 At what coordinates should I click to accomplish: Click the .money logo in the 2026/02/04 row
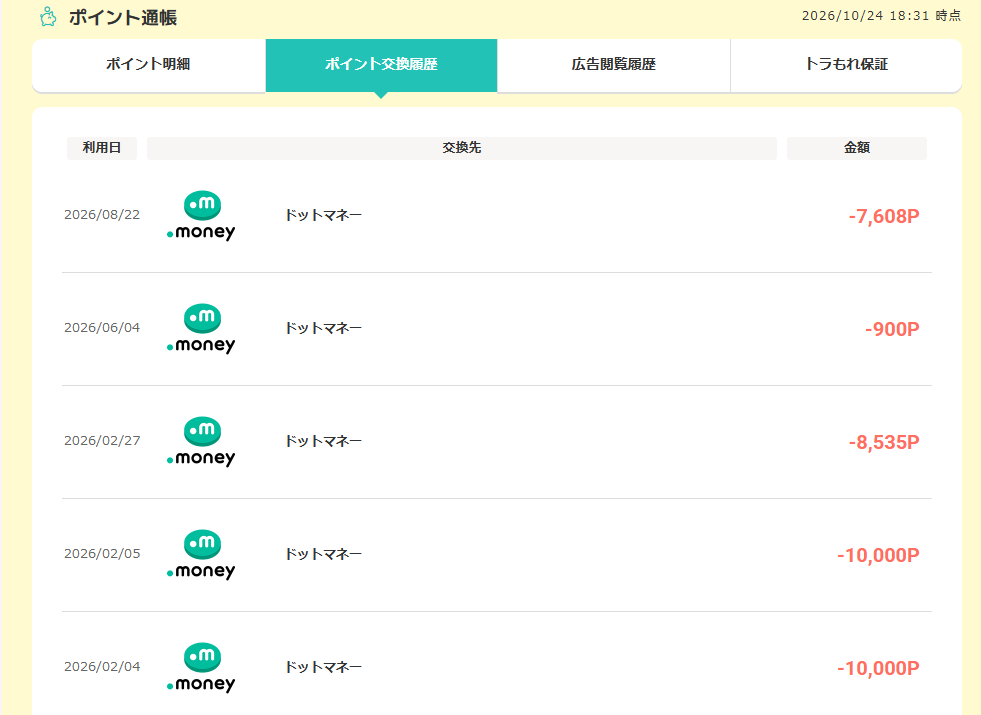201,669
